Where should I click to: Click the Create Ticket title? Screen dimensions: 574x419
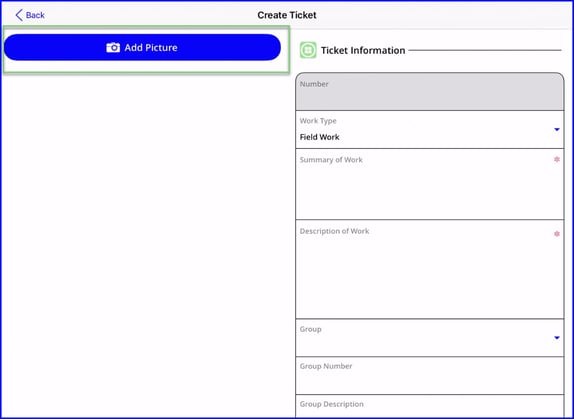click(287, 15)
